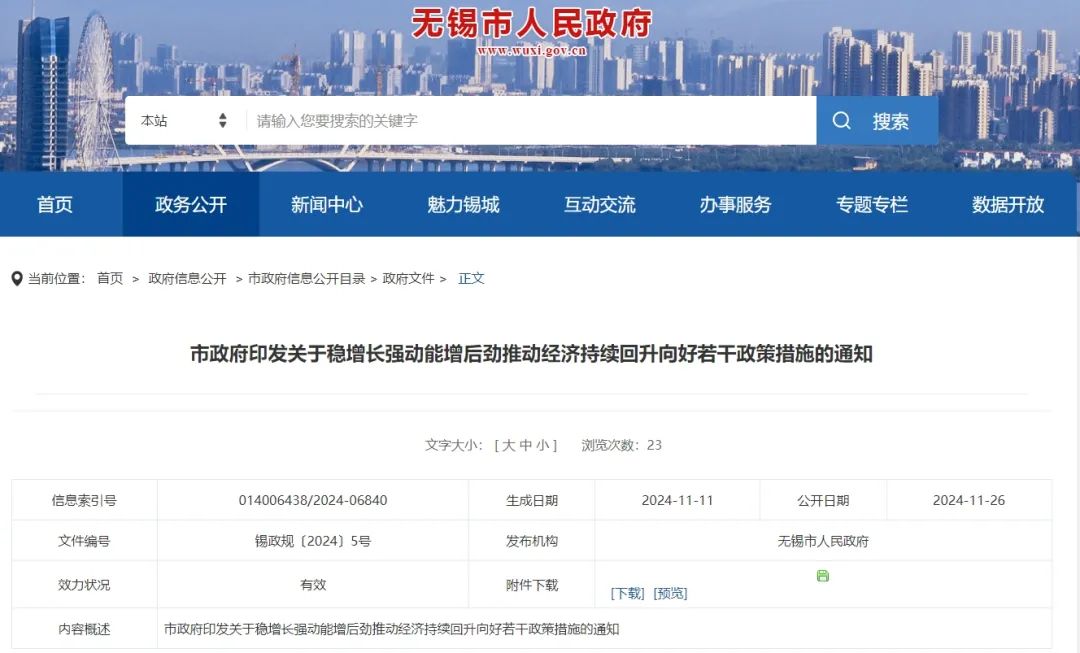Click the magnifier icon in search button
This screenshot has width=1080, height=653.
[842, 121]
